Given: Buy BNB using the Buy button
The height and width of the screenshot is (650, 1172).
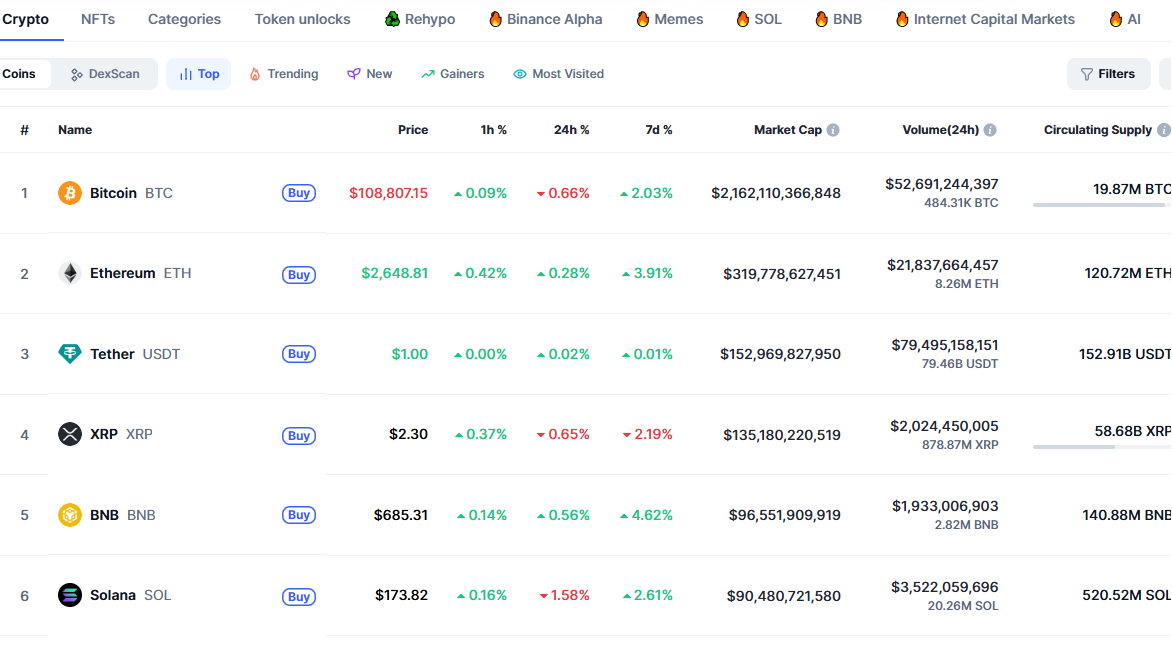Looking at the screenshot, I should coord(299,515).
